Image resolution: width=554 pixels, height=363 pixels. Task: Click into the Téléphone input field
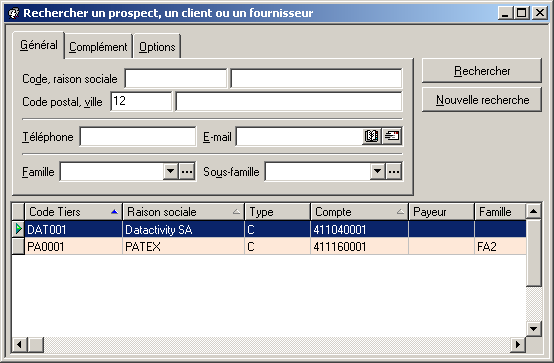138,136
